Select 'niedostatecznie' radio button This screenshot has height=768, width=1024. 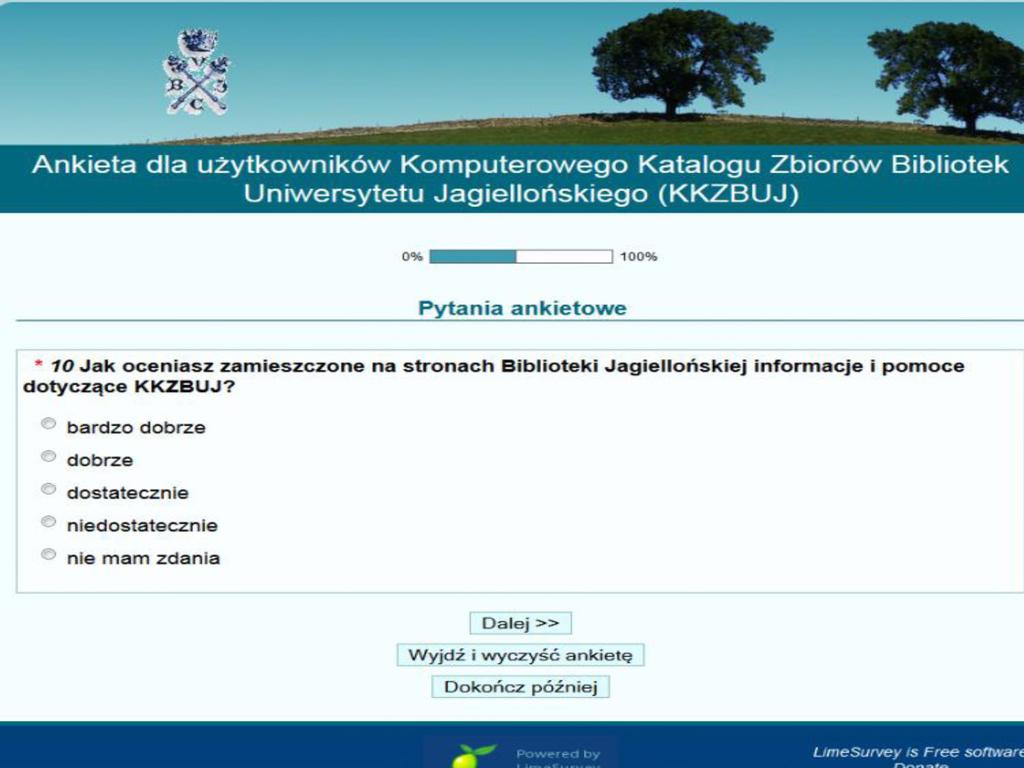pyautogui.click(x=48, y=522)
